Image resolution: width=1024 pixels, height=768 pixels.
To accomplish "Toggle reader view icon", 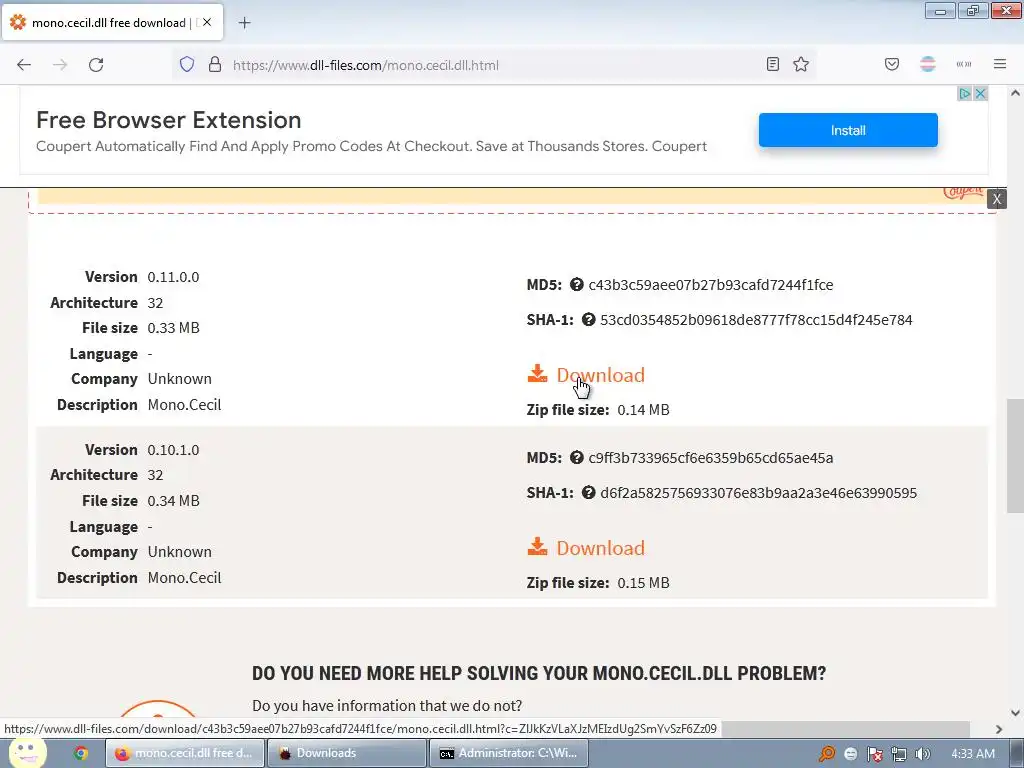I will (x=773, y=64).
